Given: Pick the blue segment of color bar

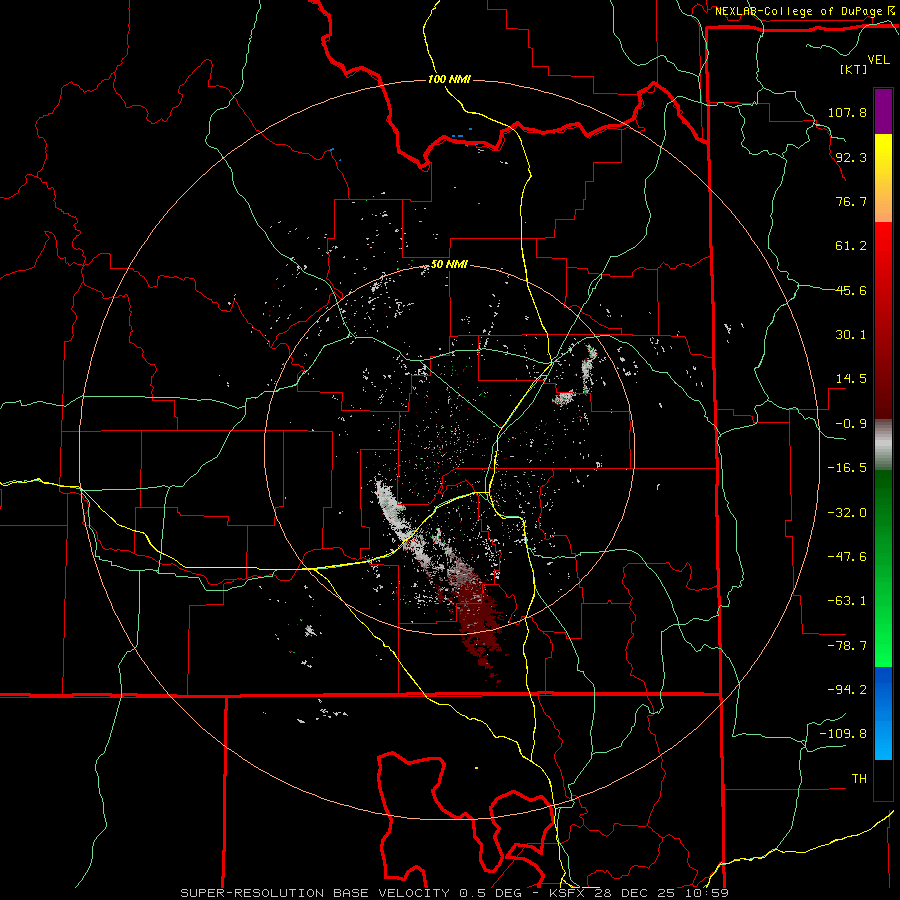Looking at the screenshot, I should click(x=883, y=713).
